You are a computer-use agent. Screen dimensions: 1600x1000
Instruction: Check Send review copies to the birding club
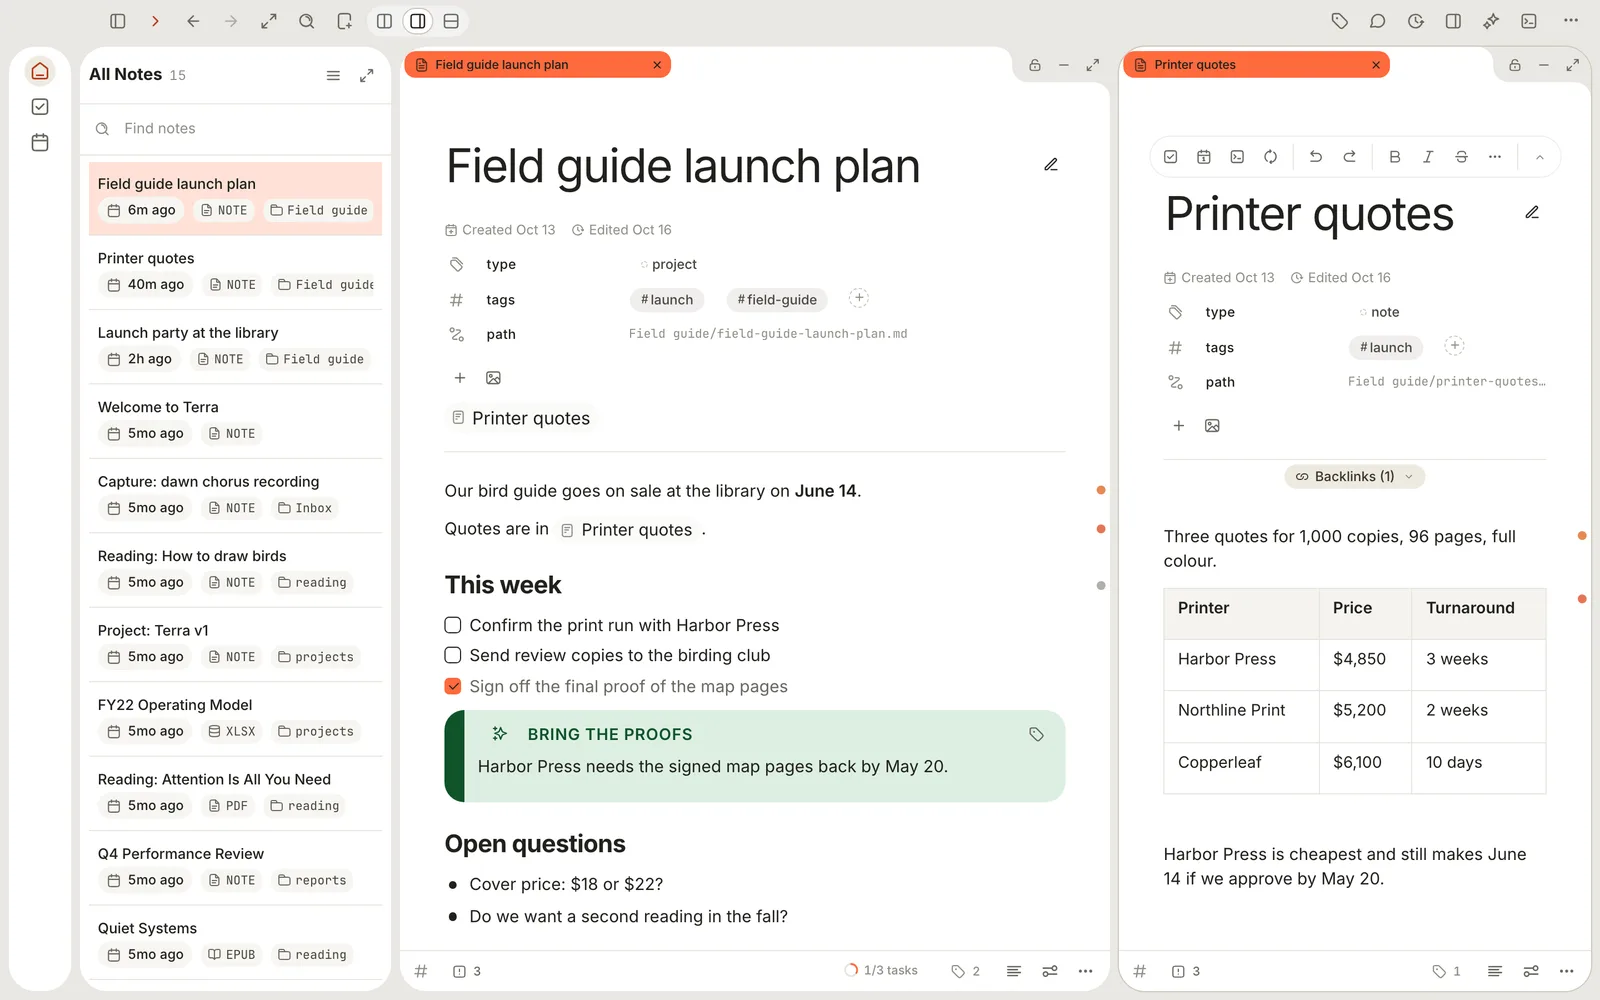pyautogui.click(x=453, y=655)
